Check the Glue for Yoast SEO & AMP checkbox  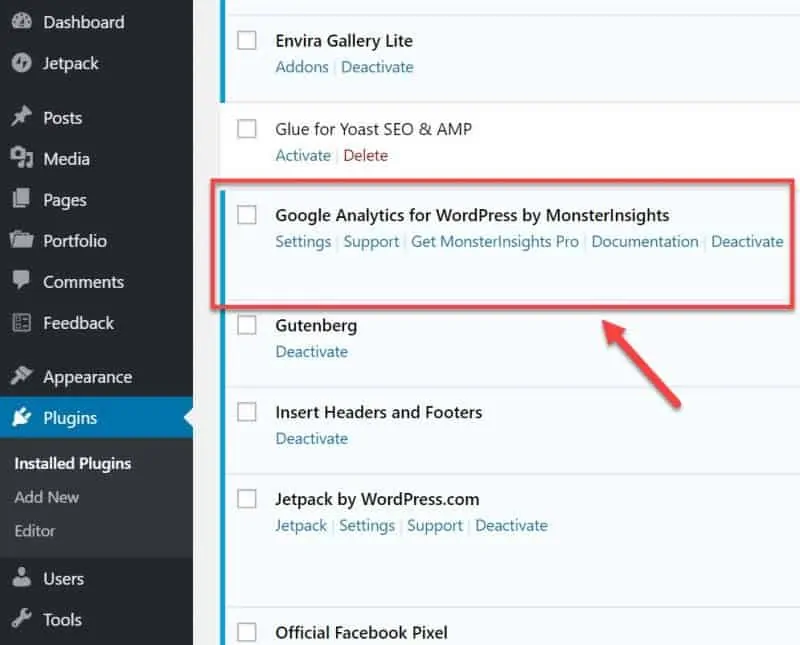(247, 129)
